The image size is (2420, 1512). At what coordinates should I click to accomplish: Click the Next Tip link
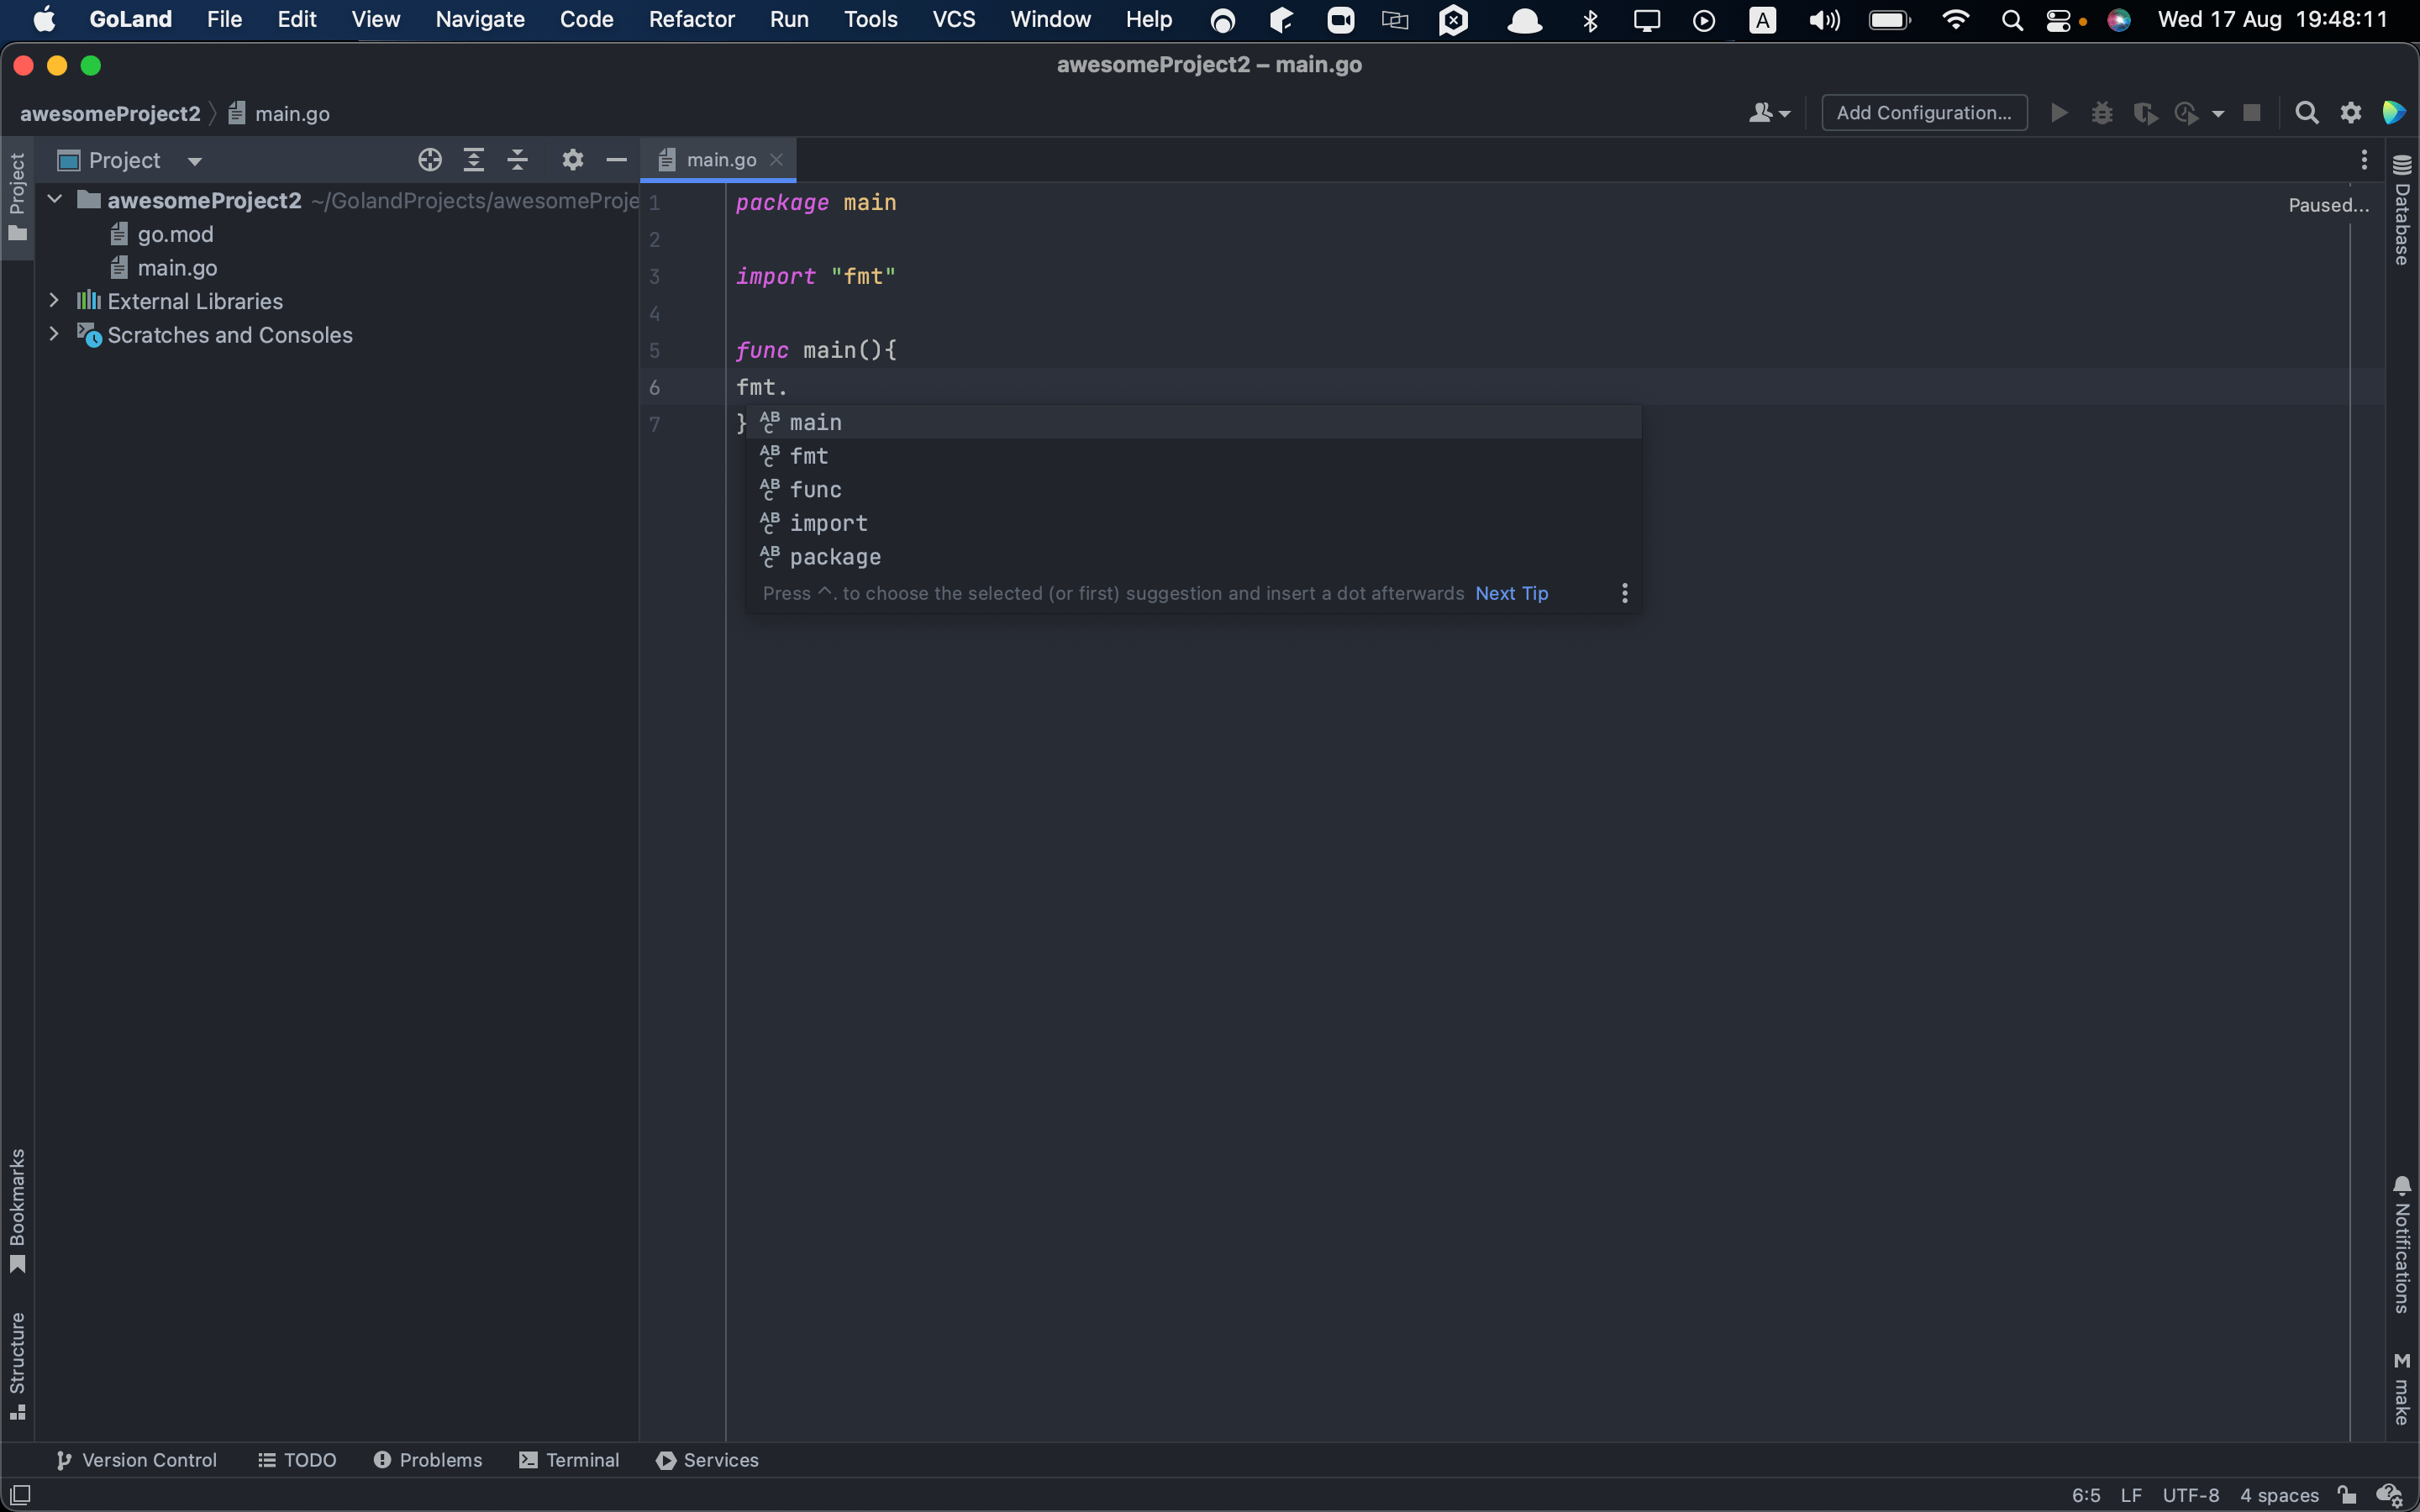1511,593
